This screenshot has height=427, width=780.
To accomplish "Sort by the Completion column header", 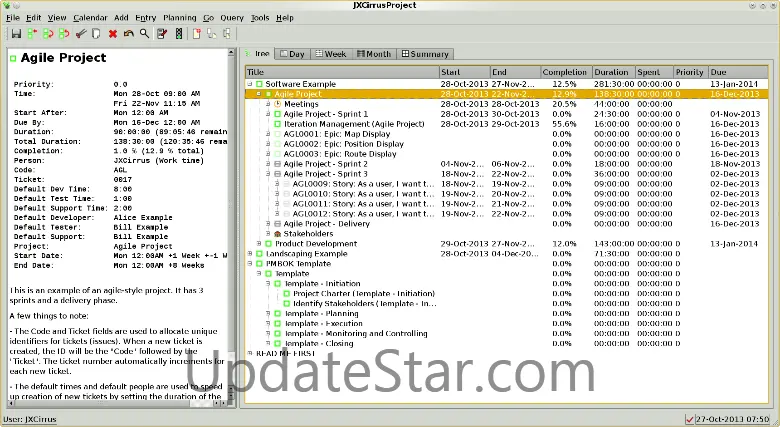I will coord(565,72).
